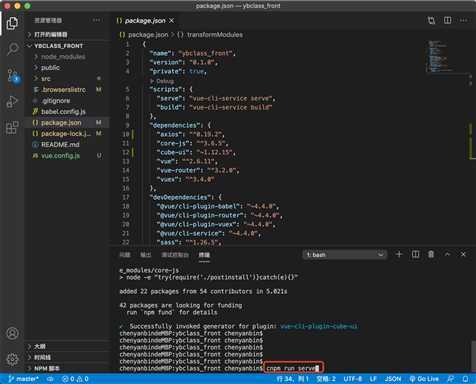
Task: Open notifications bell in status bar
Action: pyautogui.click(x=466, y=379)
